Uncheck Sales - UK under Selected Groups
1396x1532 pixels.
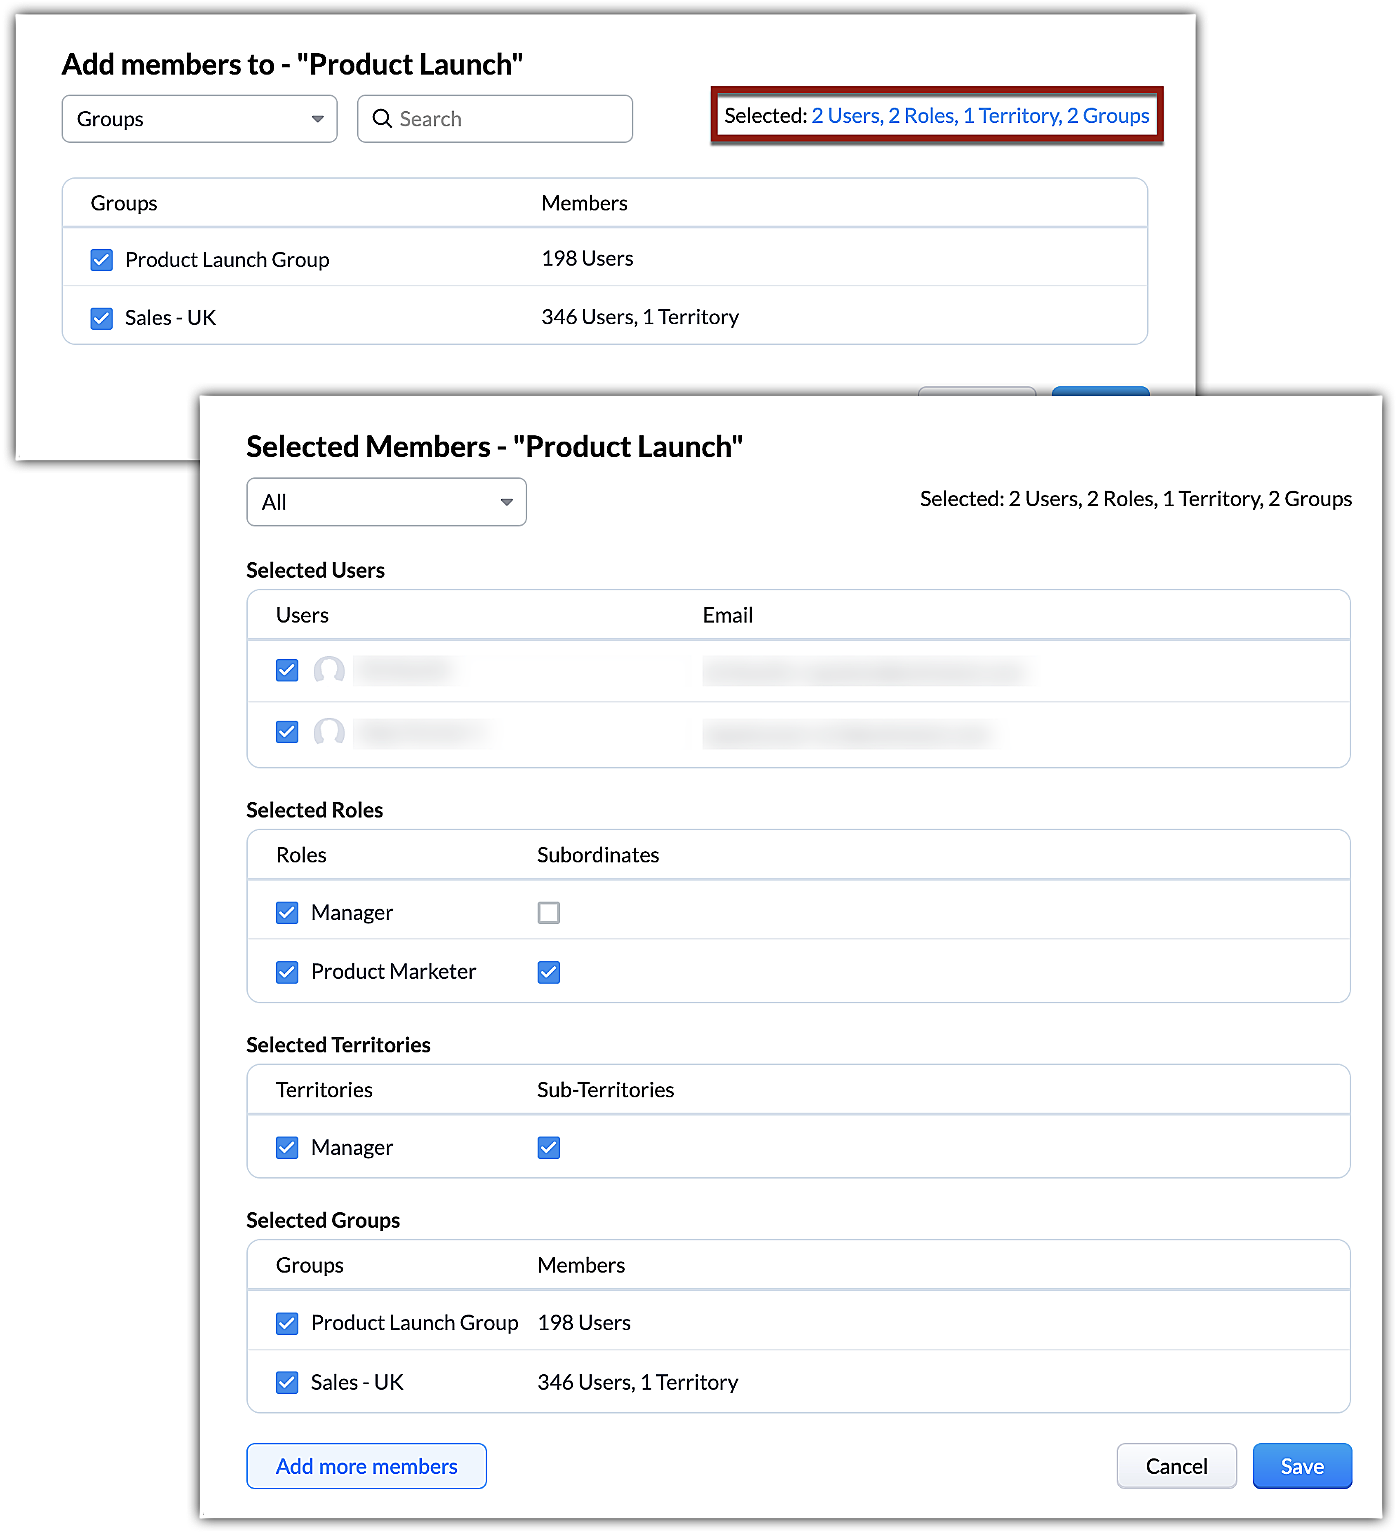tap(287, 1382)
